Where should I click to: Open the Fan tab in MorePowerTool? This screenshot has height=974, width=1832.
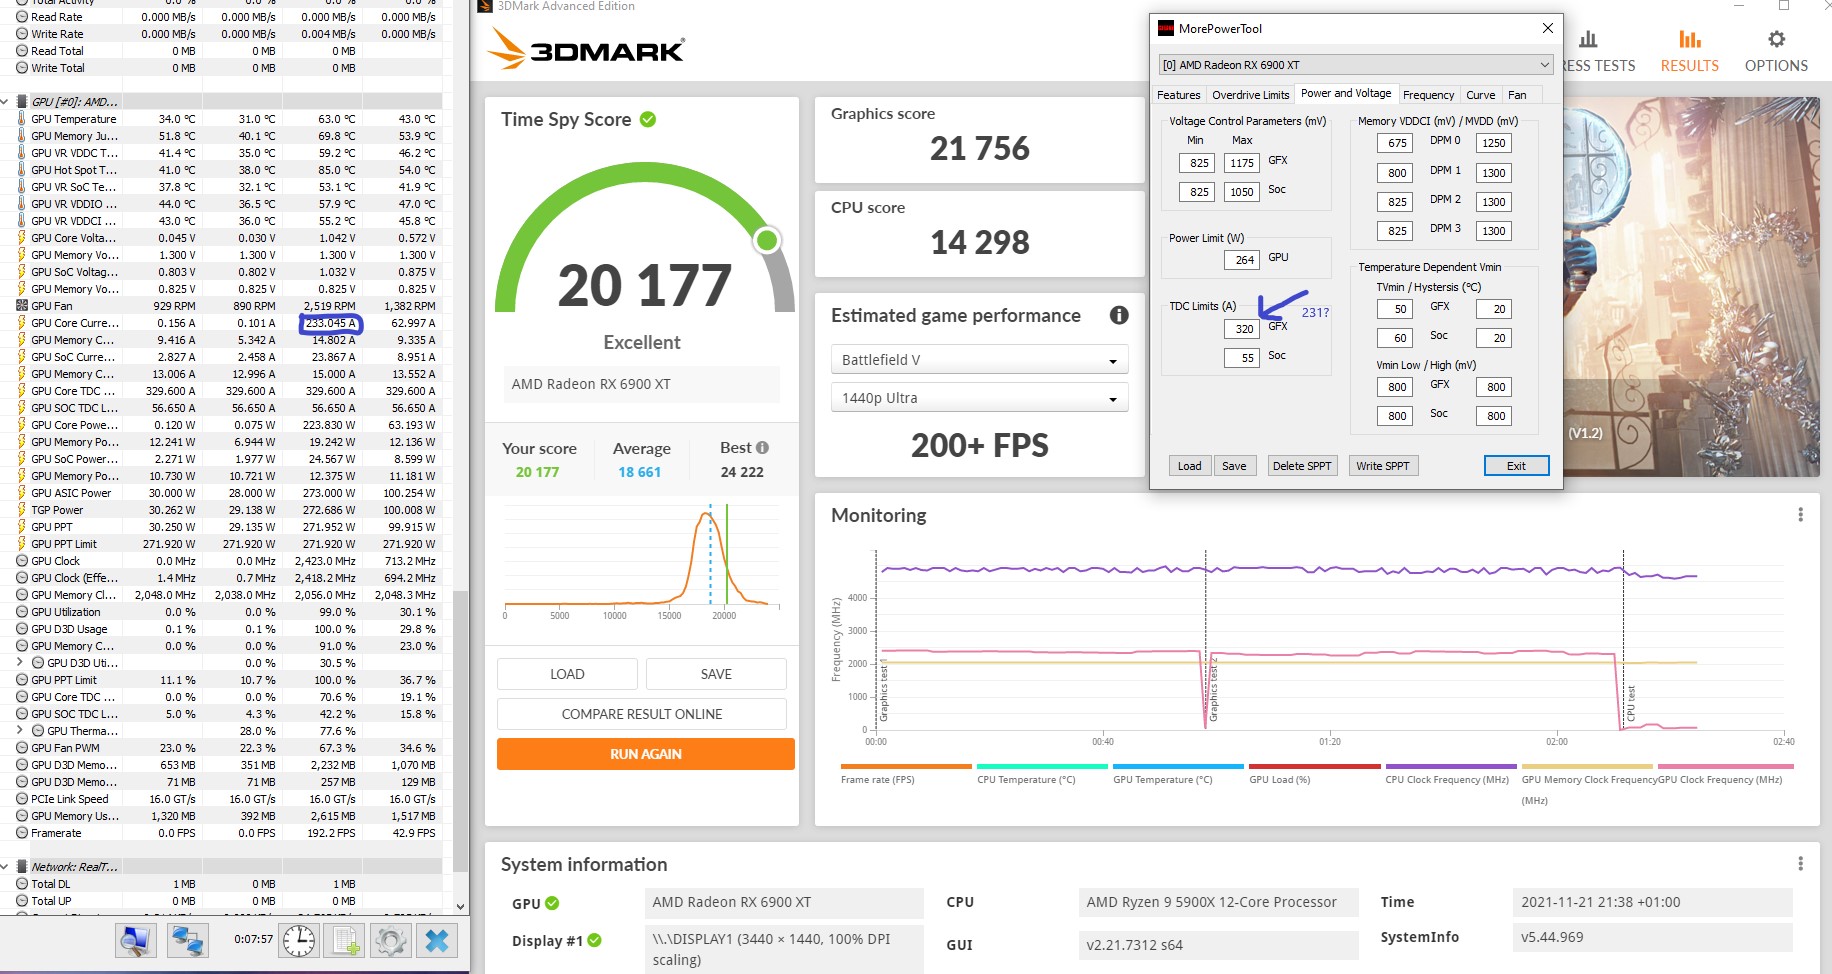(x=1517, y=95)
